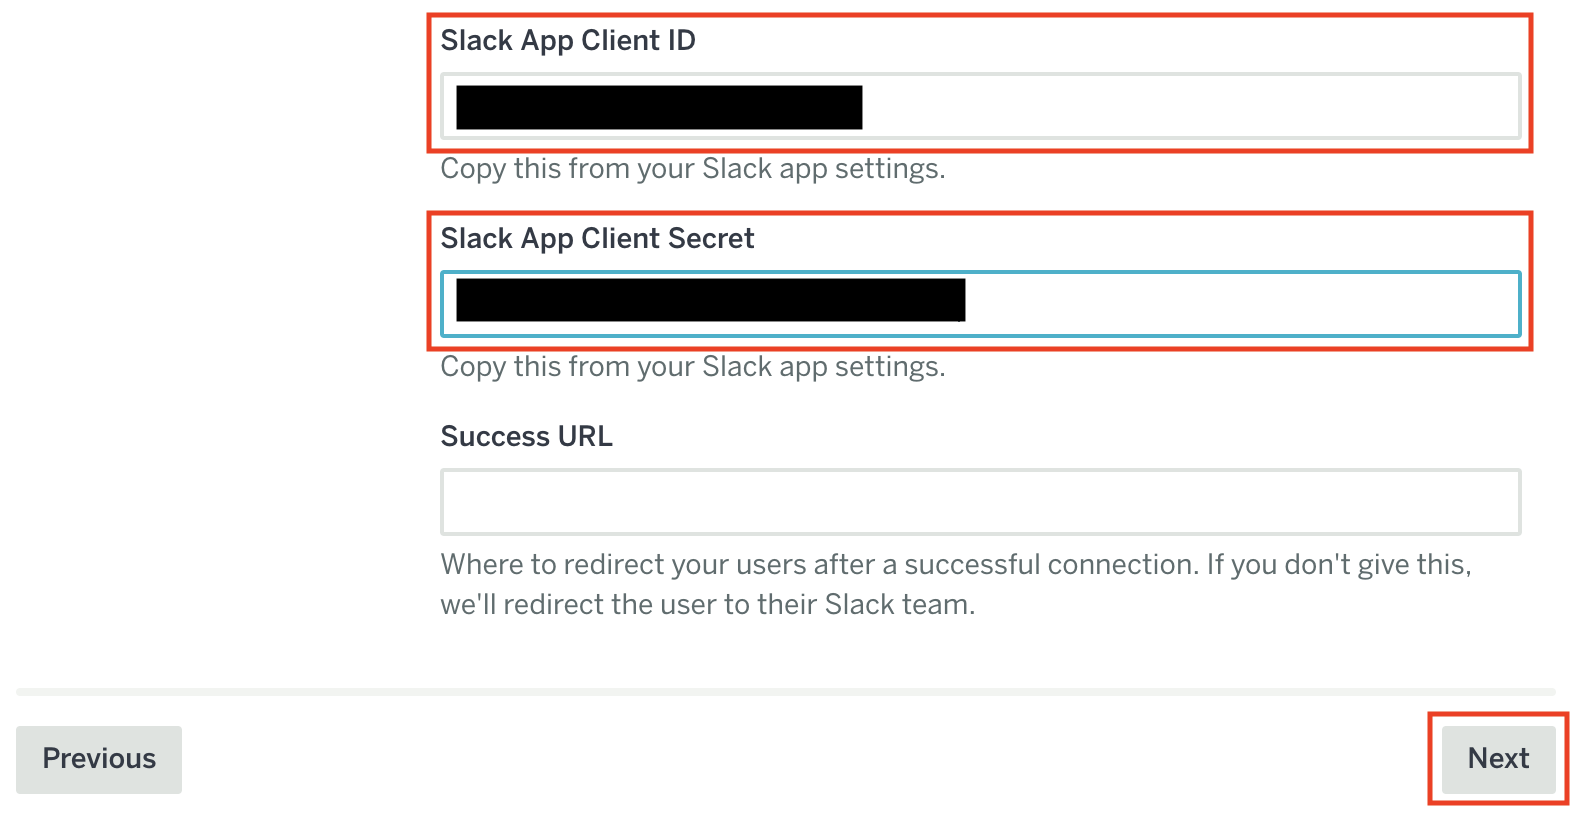Click the redacted Client Secret value
Image resolution: width=1582 pixels, height=822 pixels.
pos(710,300)
